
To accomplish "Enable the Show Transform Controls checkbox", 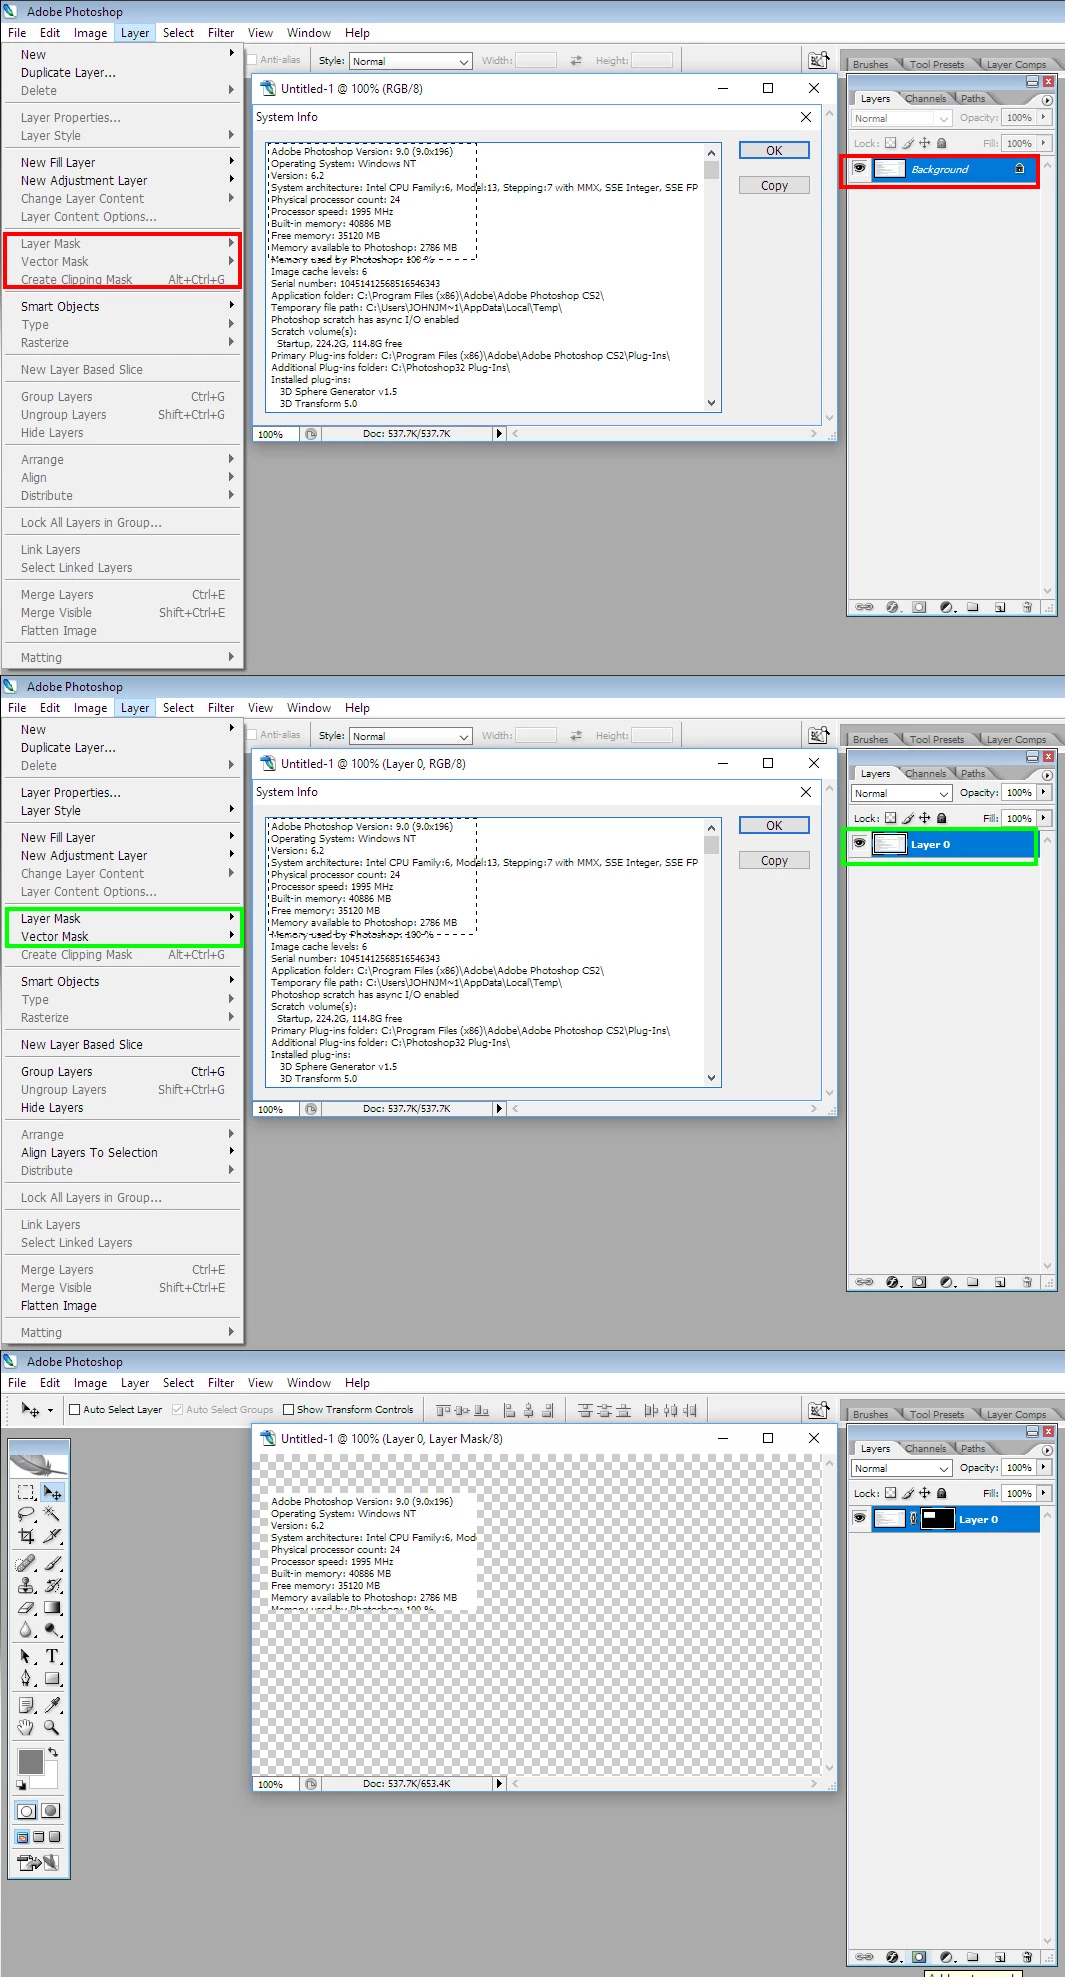I will tap(288, 1410).
